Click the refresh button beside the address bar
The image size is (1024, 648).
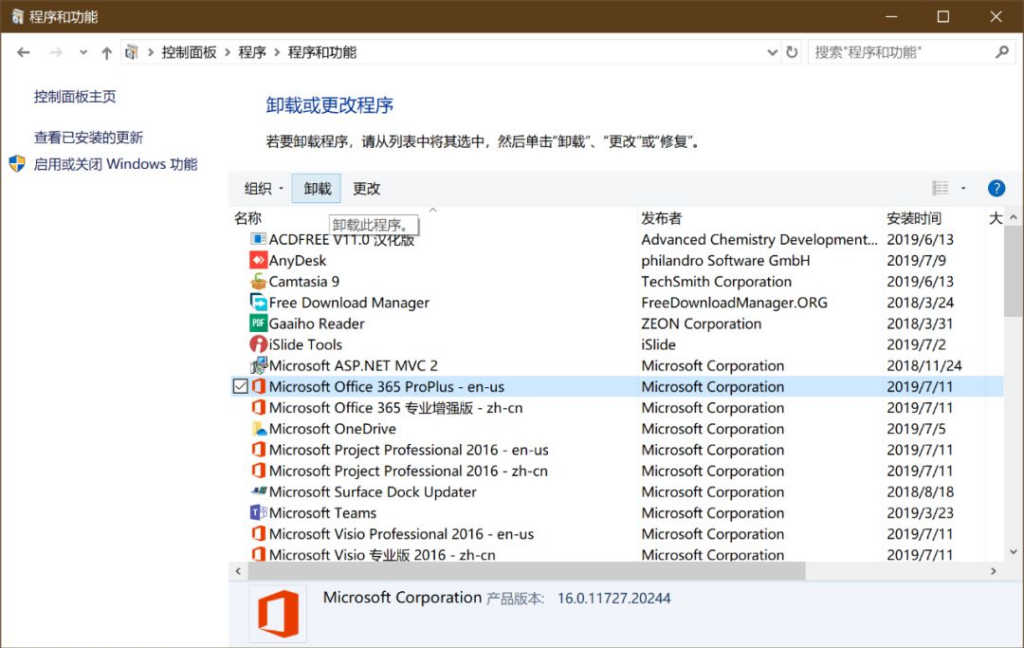[792, 52]
